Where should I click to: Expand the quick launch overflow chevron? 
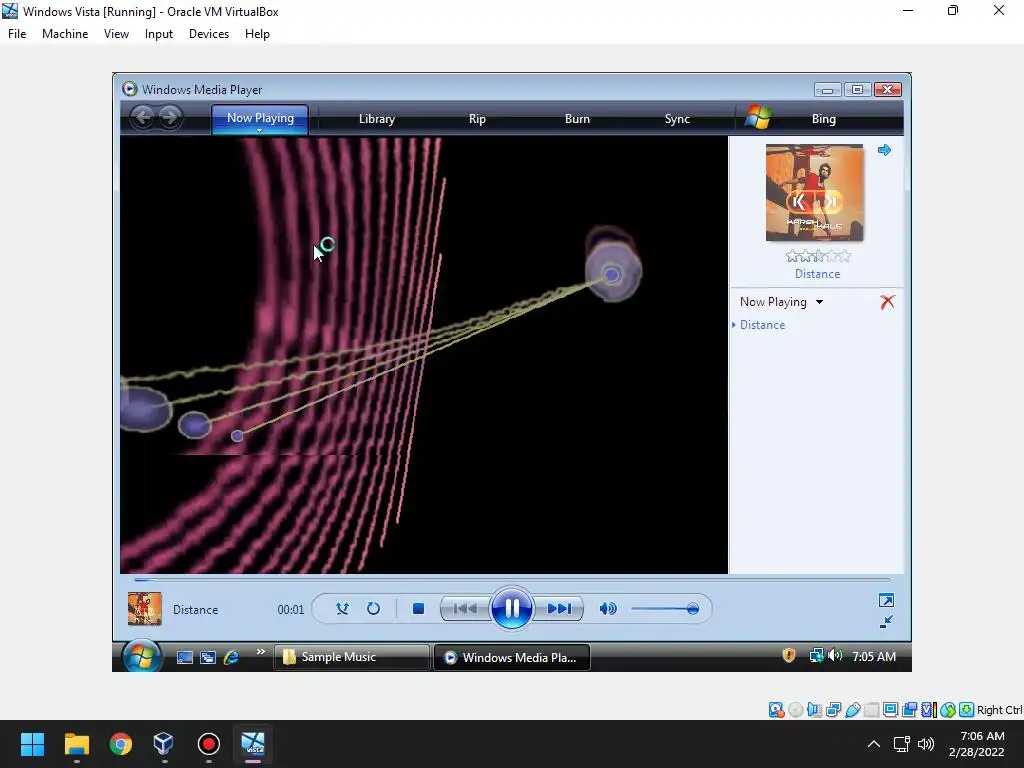261,651
